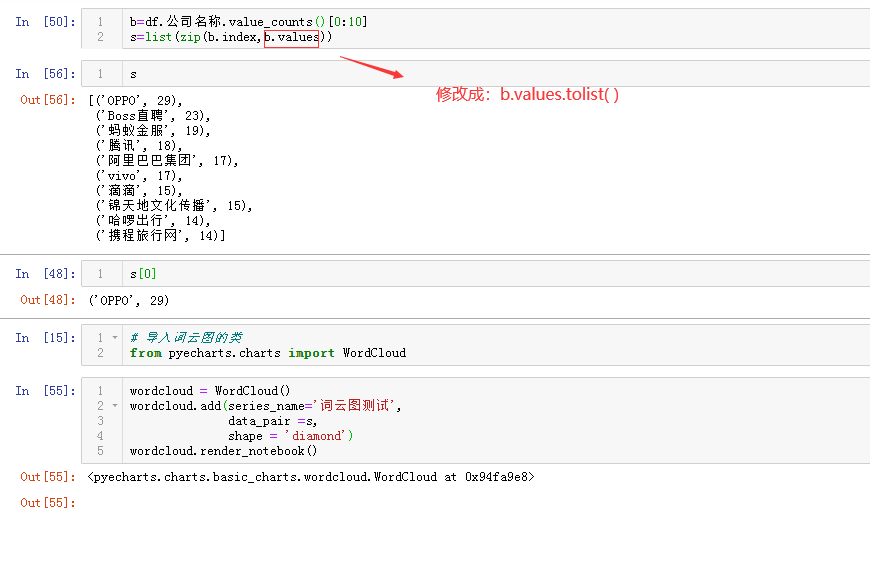Click output row ('蚂蚁金服', 19)
The height and width of the screenshot is (580, 870).
click(x=153, y=130)
